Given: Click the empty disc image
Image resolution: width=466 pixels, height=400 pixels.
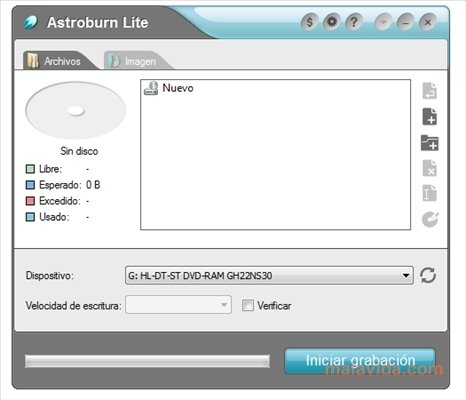Looking at the screenshot, I should click(76, 111).
